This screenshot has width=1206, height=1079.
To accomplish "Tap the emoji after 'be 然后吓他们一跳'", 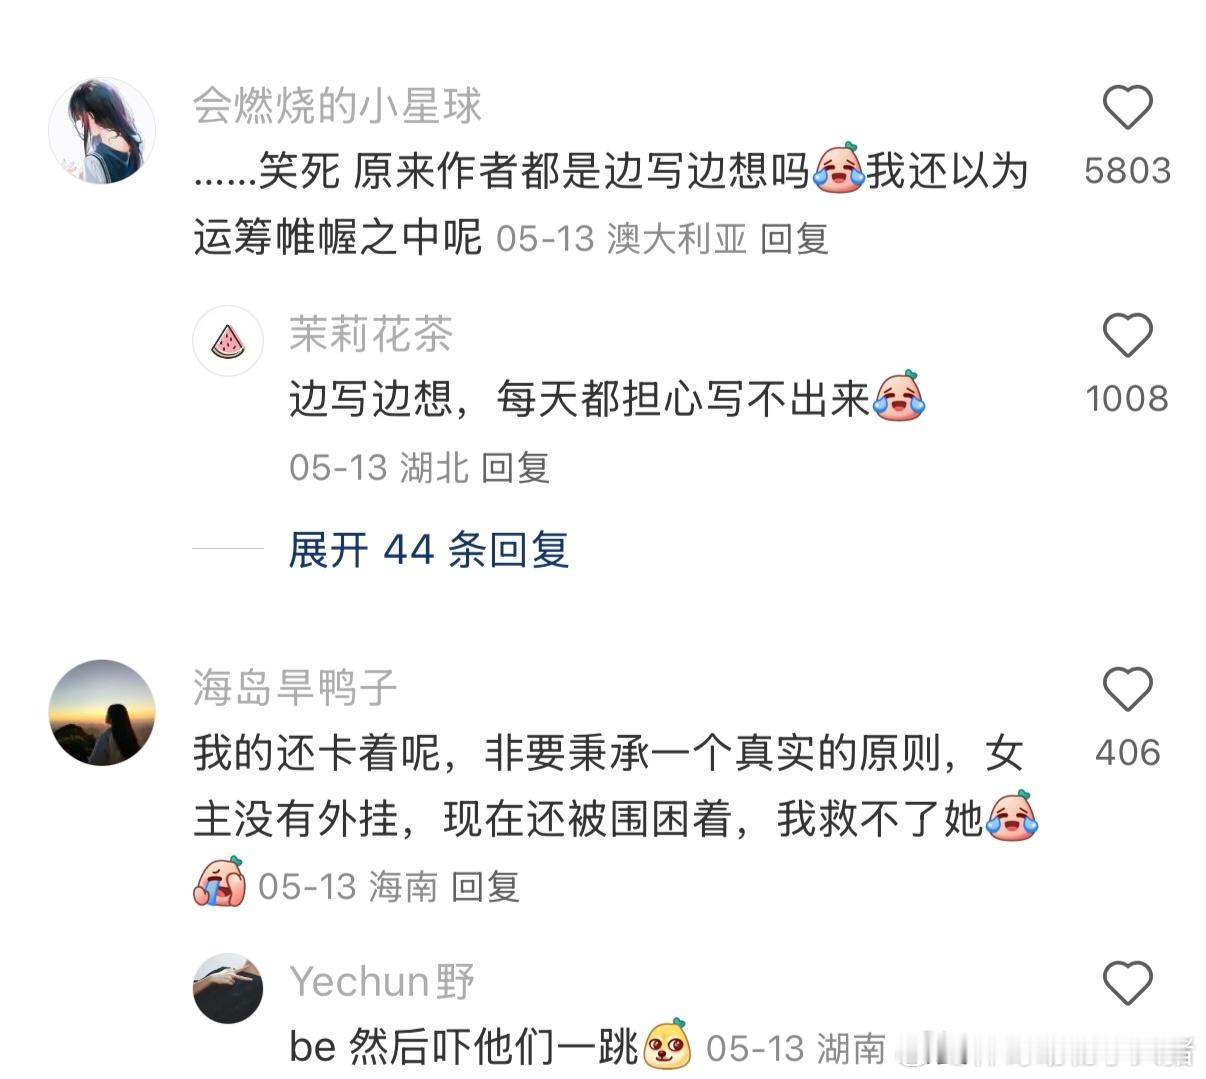I will click(x=668, y=1045).
